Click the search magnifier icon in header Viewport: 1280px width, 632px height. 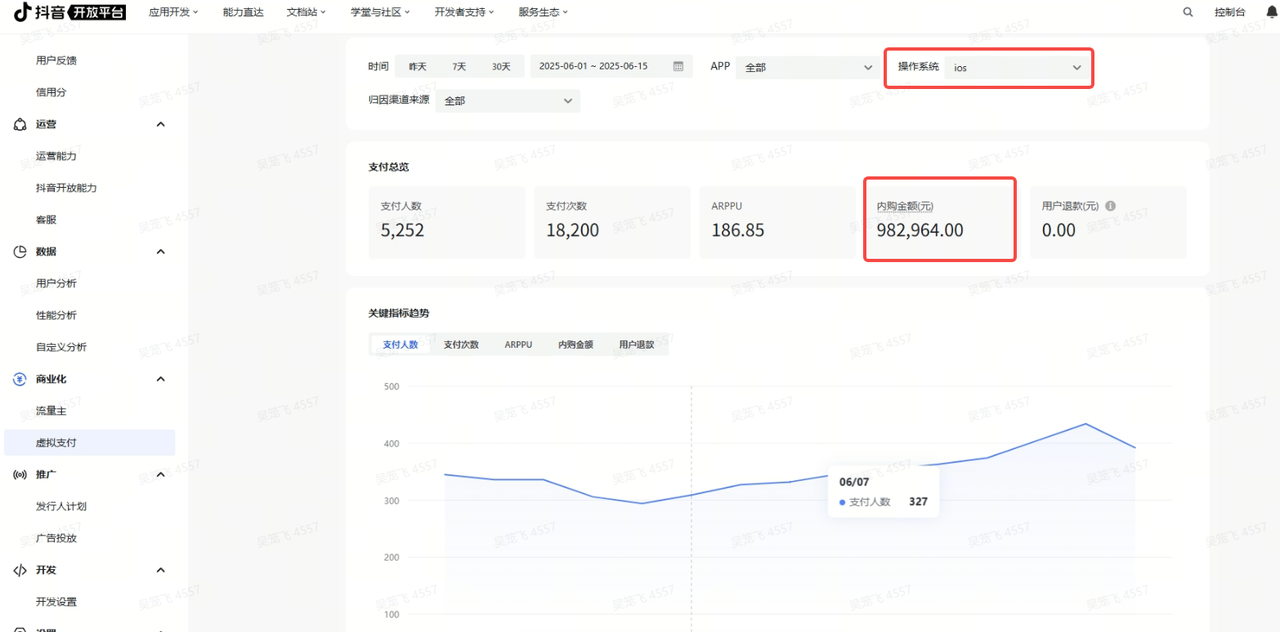coord(1188,12)
